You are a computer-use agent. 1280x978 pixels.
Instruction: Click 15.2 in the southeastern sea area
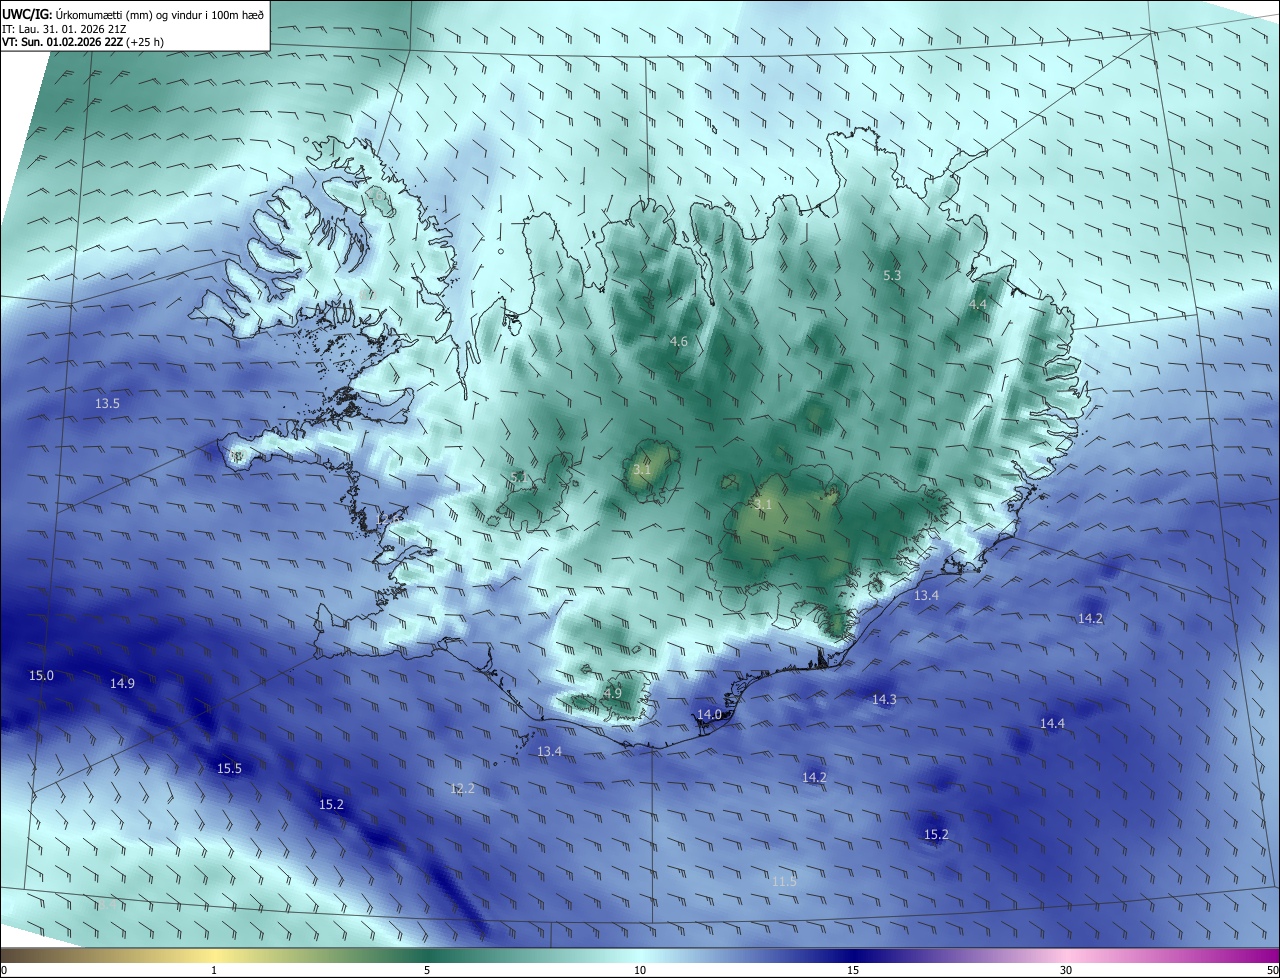[x=936, y=835]
